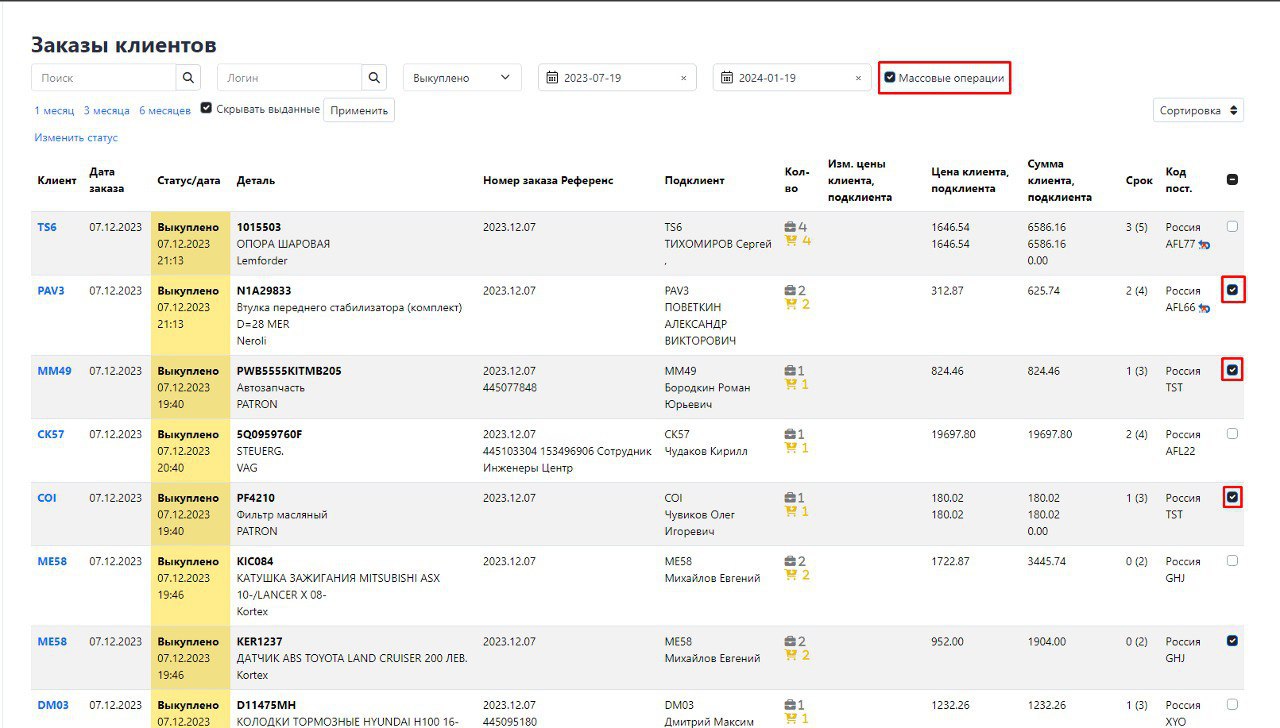The width and height of the screenshot is (1280, 728).
Task: Open the Выкуплено status dropdown
Action: [x=462, y=78]
